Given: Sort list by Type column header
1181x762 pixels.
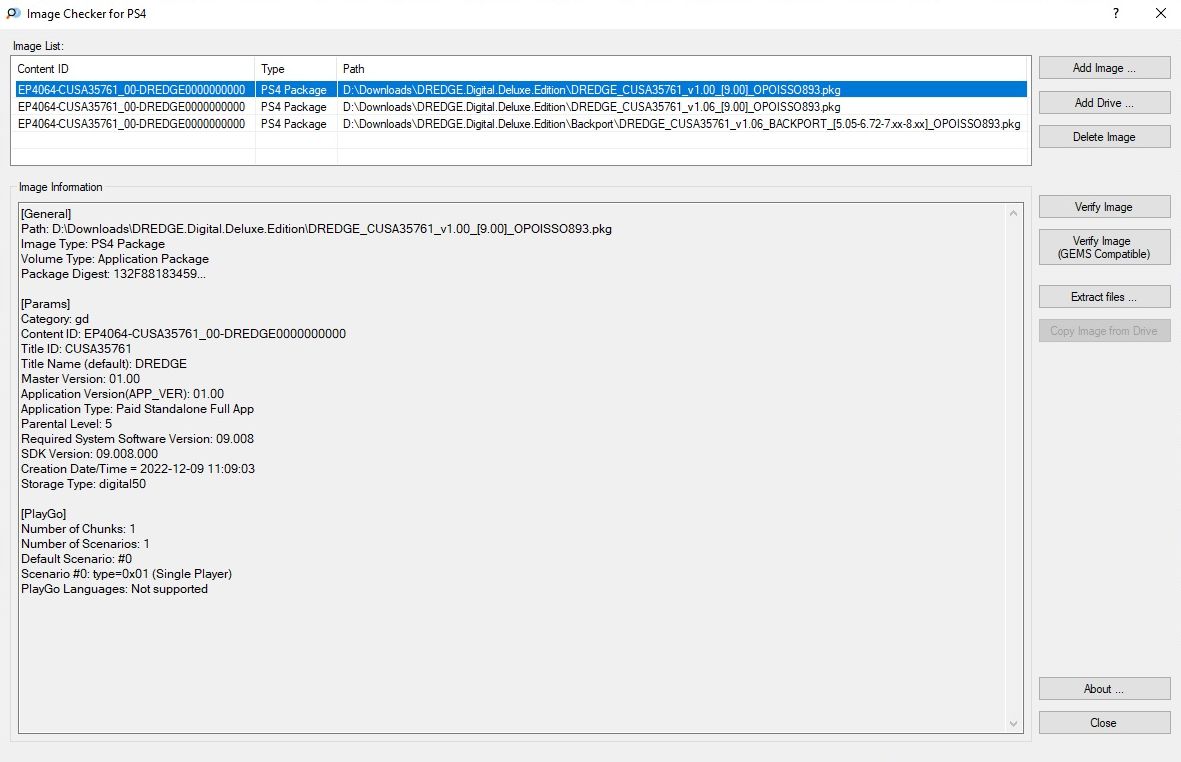Looking at the screenshot, I should pos(296,69).
